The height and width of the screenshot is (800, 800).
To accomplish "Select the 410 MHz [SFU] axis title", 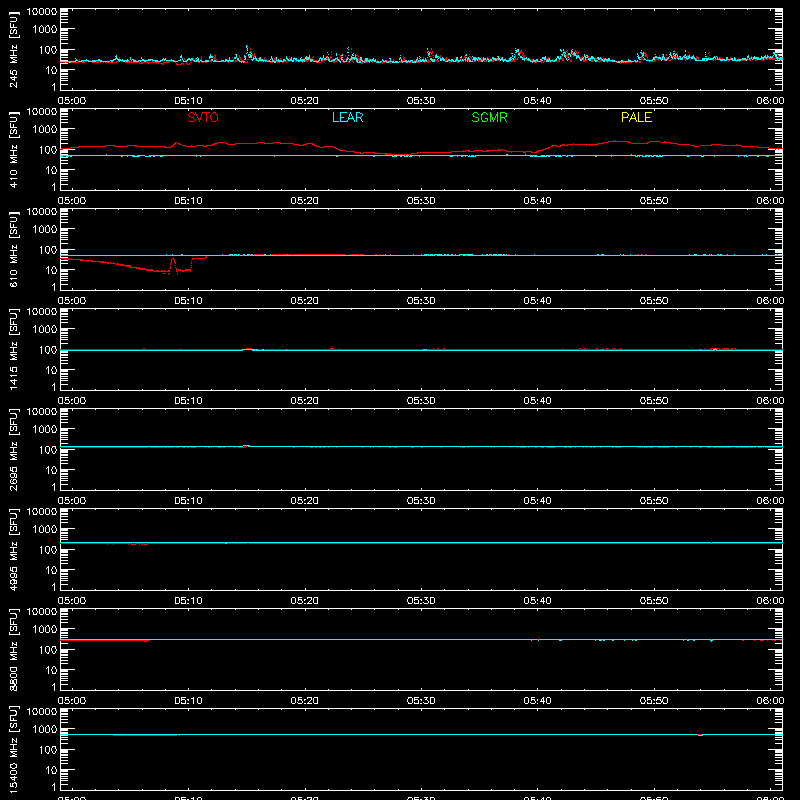I will click(x=13, y=149).
